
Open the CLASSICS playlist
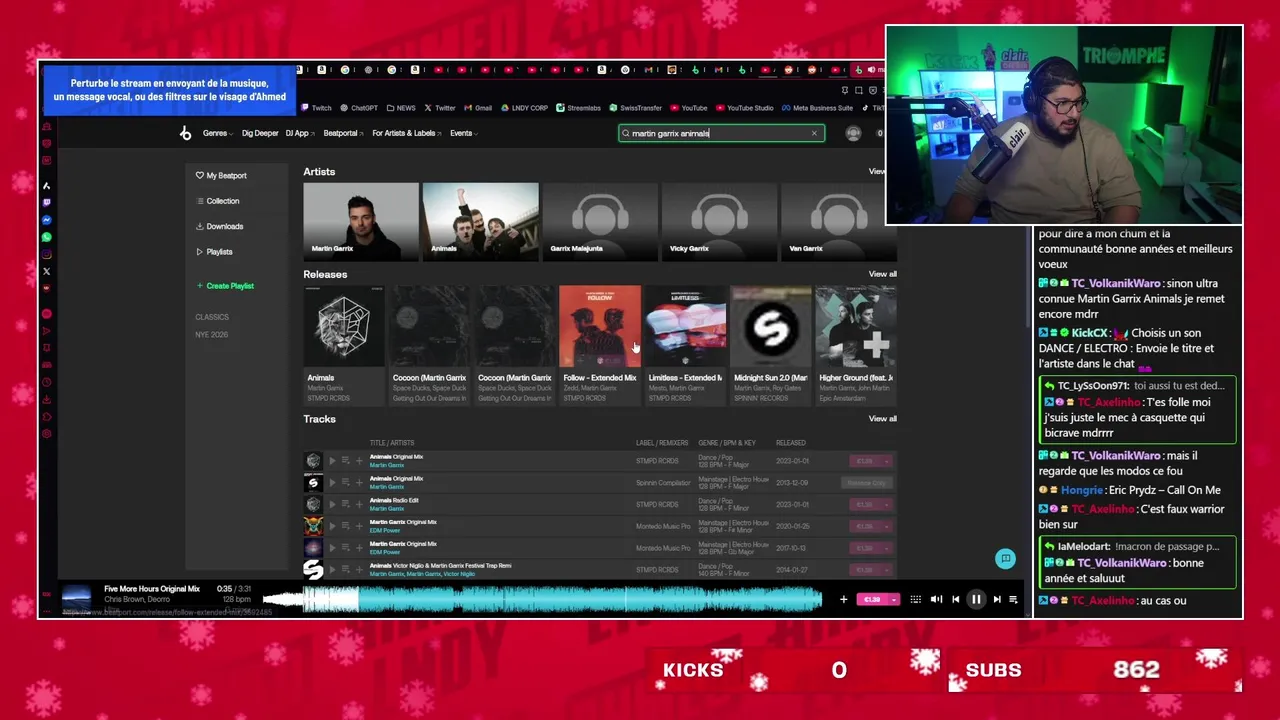coord(212,317)
